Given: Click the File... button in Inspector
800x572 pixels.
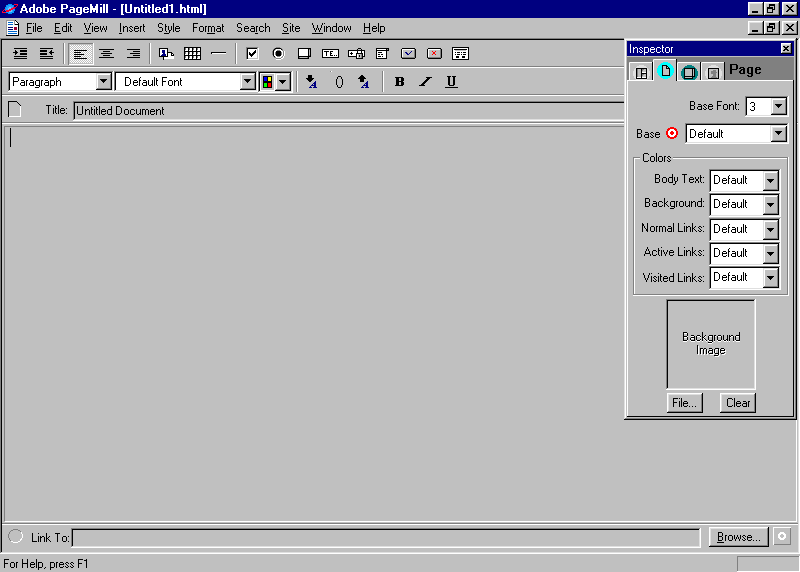Looking at the screenshot, I should tap(685, 403).
